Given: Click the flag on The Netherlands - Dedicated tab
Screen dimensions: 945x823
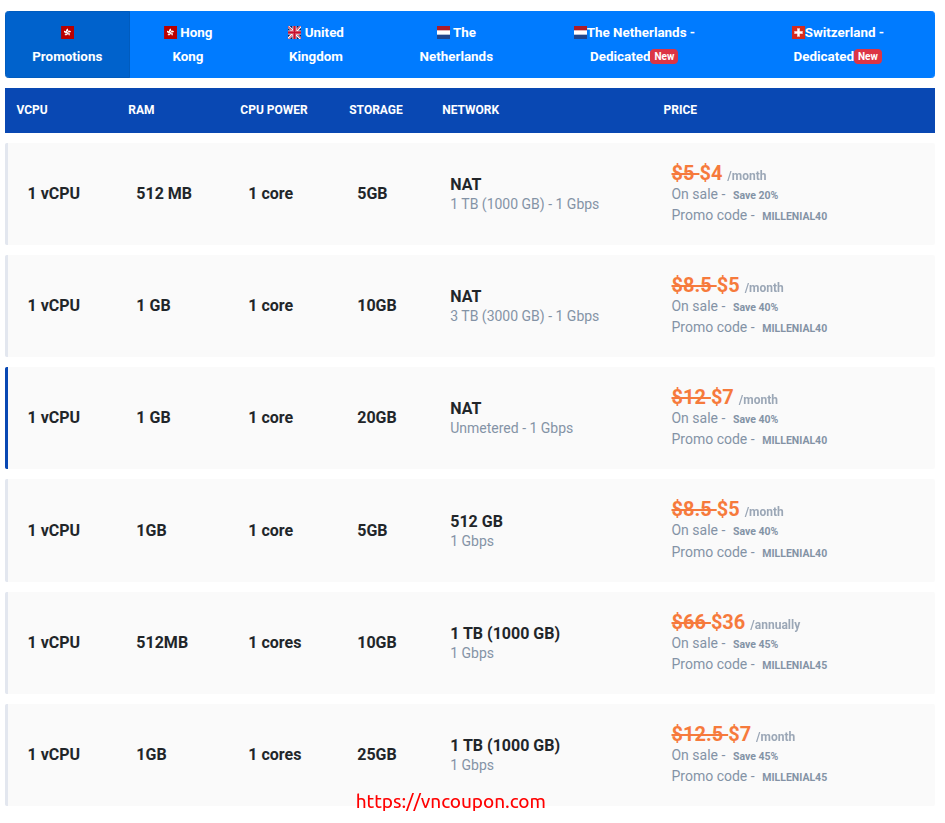Looking at the screenshot, I should tap(580, 33).
